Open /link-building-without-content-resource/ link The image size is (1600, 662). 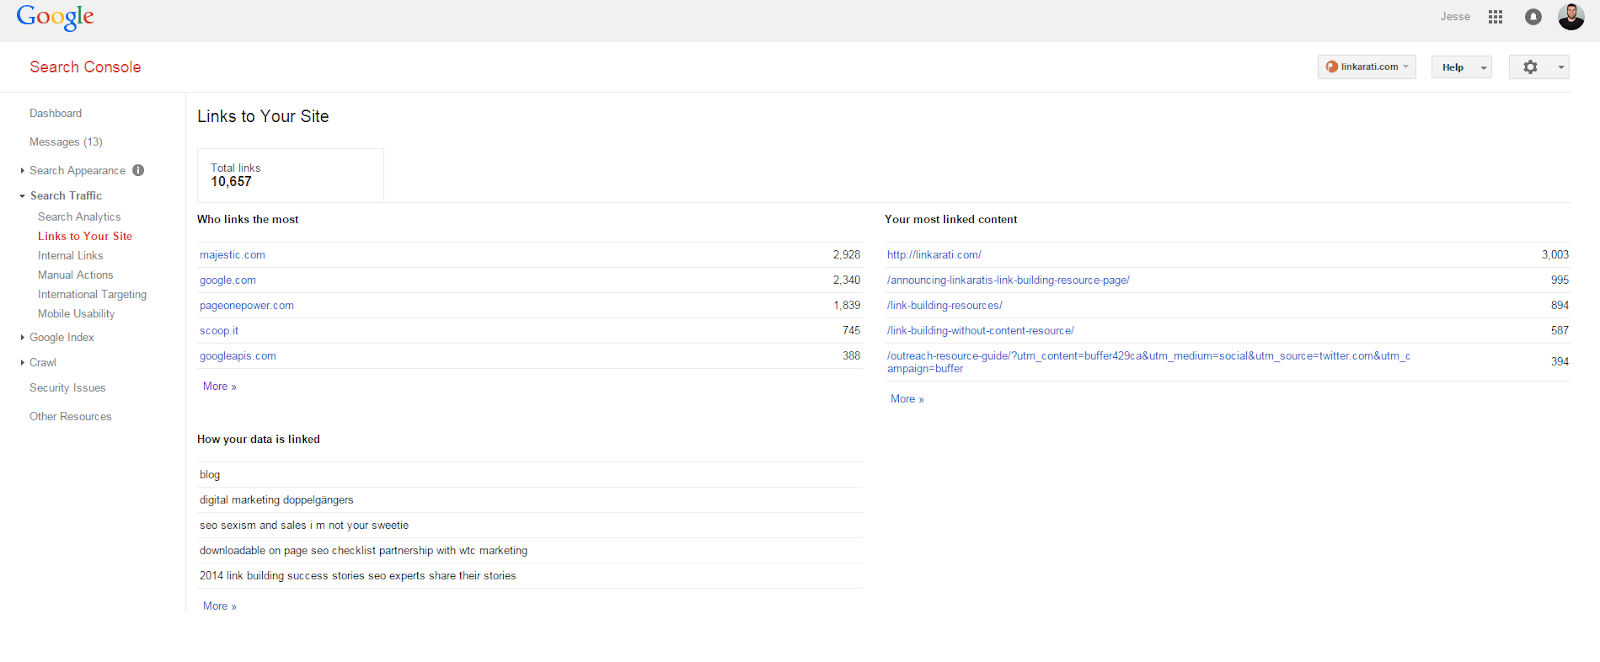coord(980,331)
